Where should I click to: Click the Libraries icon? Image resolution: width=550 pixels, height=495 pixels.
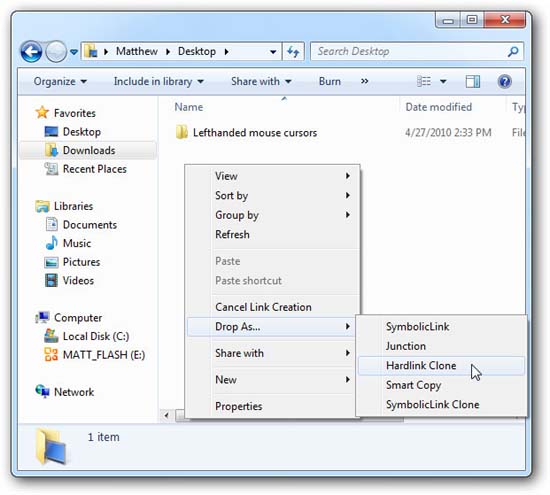tap(42, 206)
